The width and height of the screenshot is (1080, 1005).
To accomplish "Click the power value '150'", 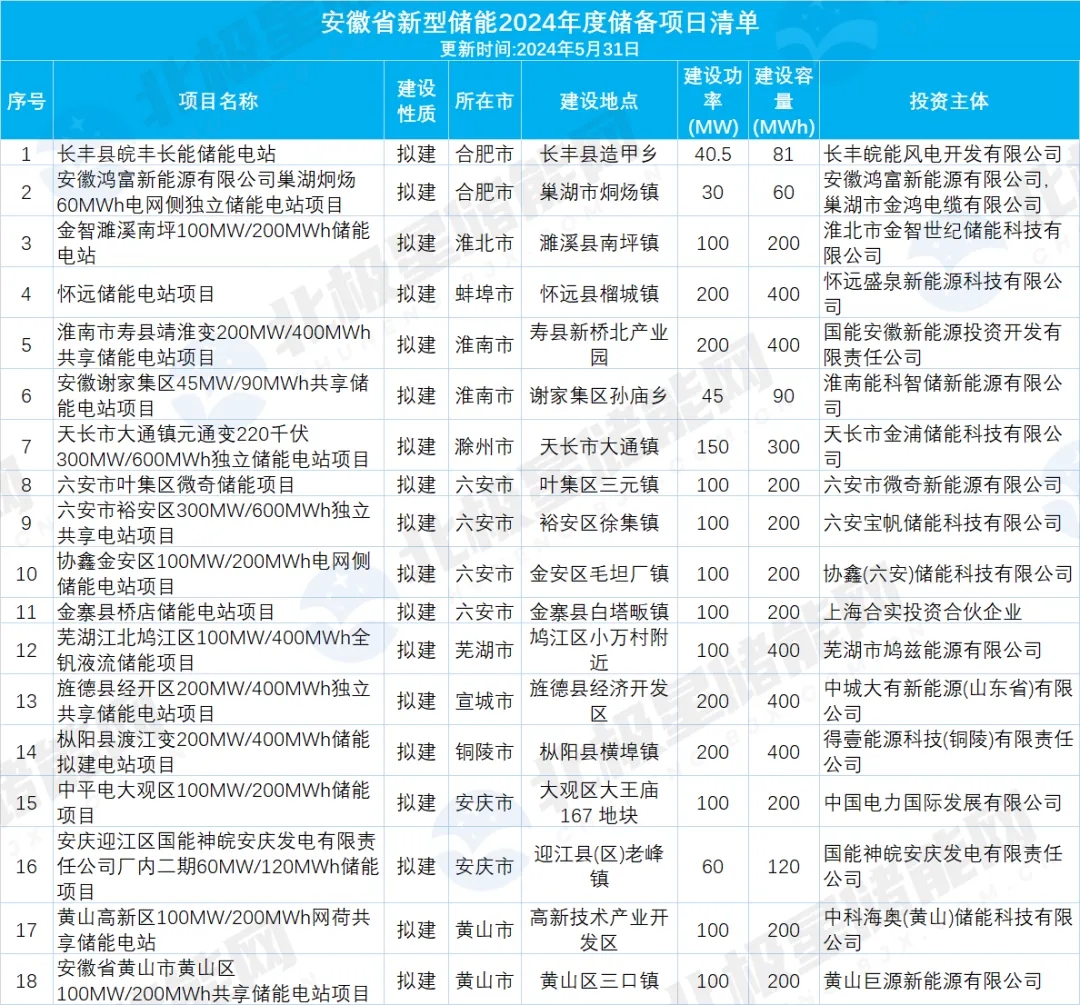I will 713,447.
